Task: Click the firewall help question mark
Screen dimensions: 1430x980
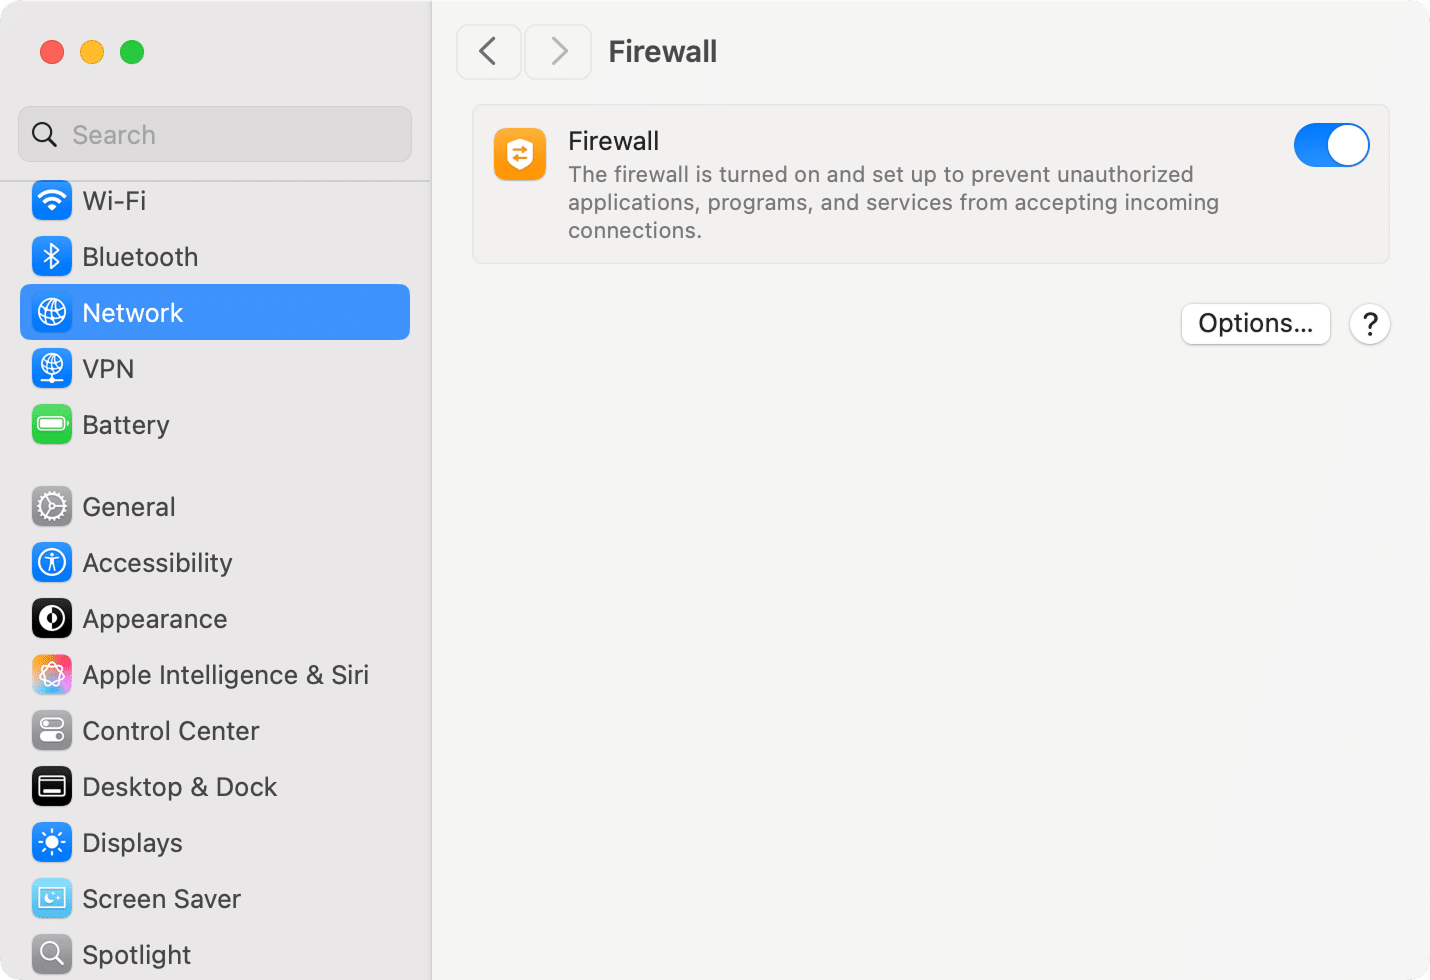Action: point(1369,324)
